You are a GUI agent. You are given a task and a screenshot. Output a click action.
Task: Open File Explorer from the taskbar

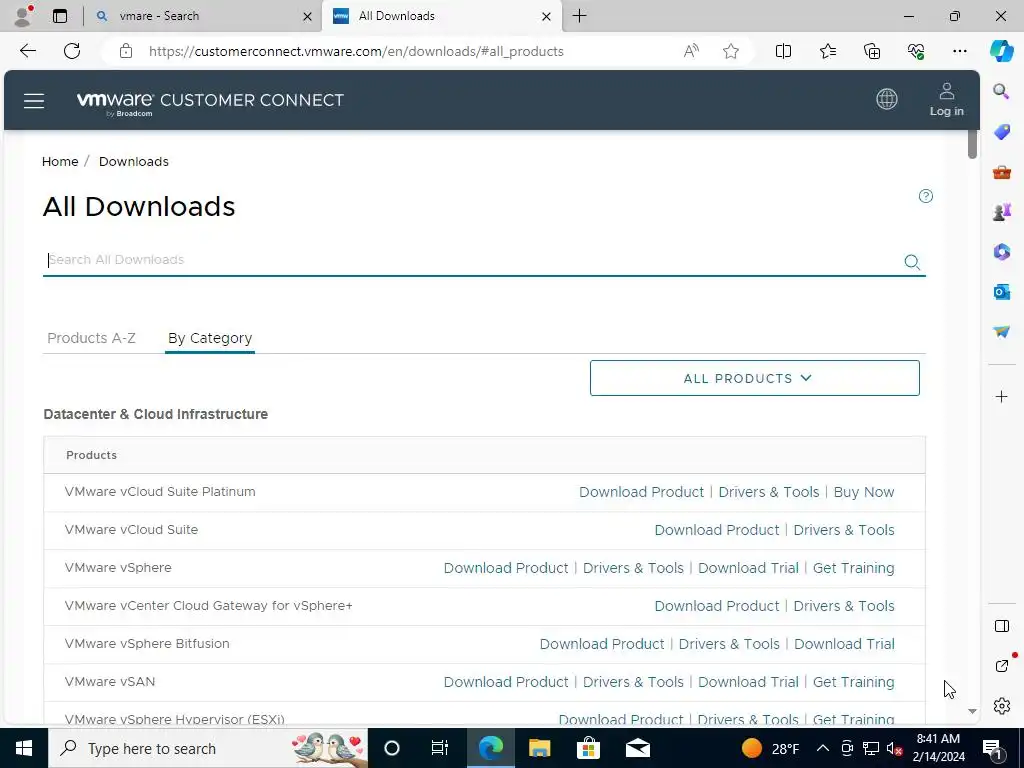539,748
